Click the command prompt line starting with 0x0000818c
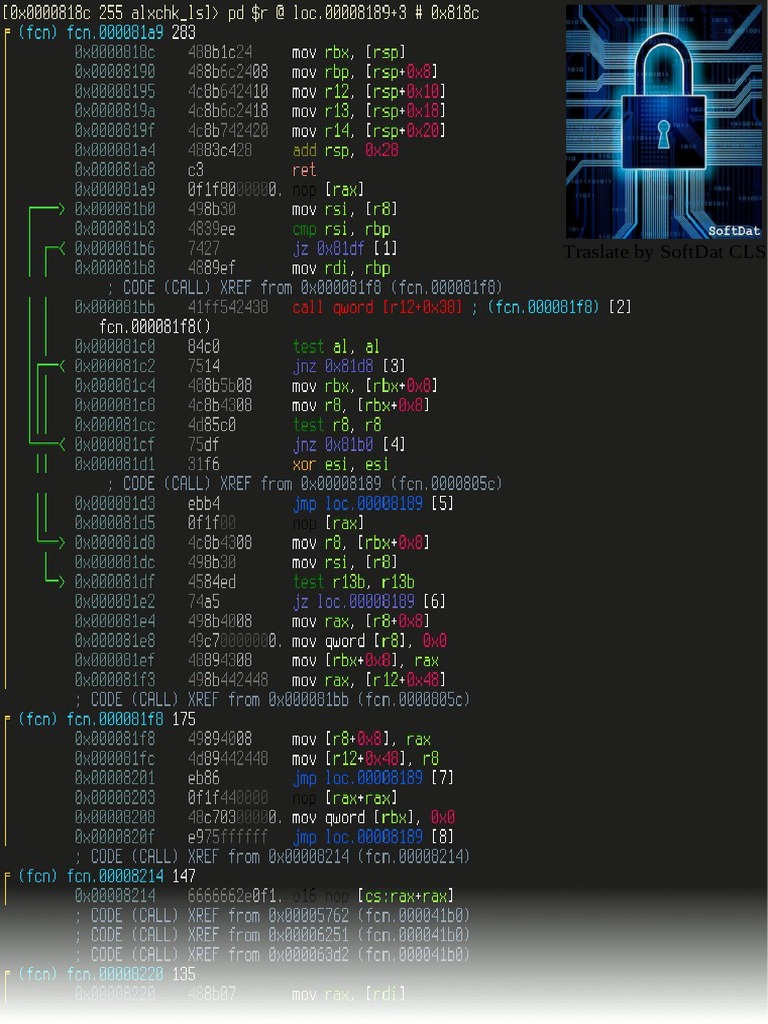 click(x=240, y=12)
